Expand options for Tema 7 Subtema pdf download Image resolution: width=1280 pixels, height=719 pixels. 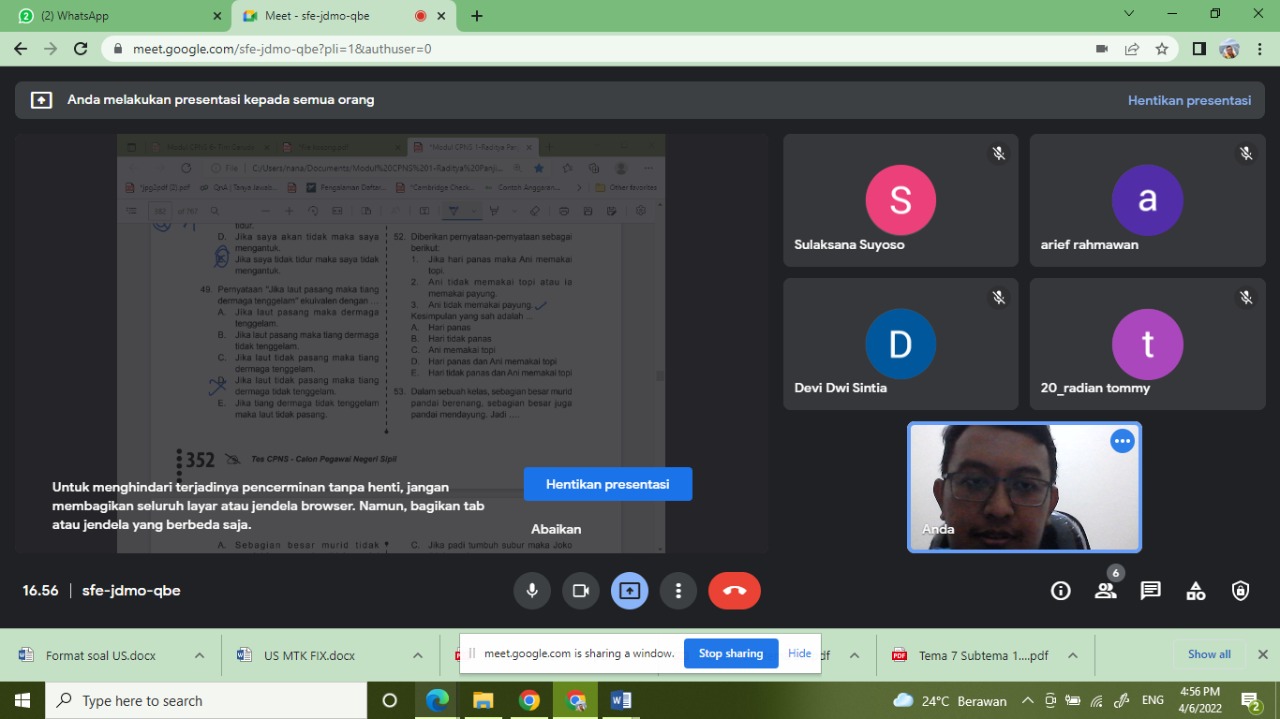1072,656
